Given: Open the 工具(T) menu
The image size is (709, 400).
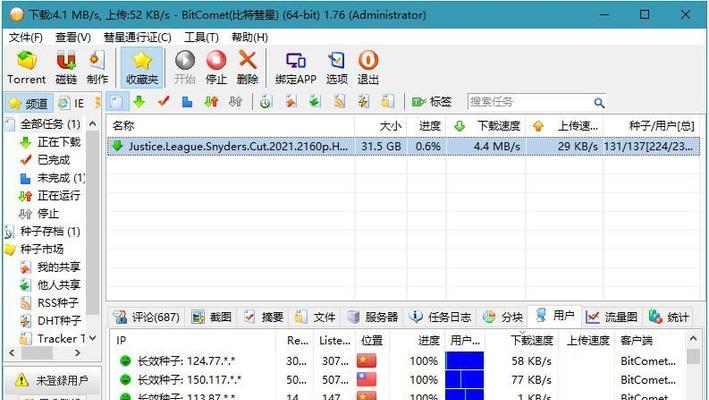Looking at the screenshot, I should [201, 37].
